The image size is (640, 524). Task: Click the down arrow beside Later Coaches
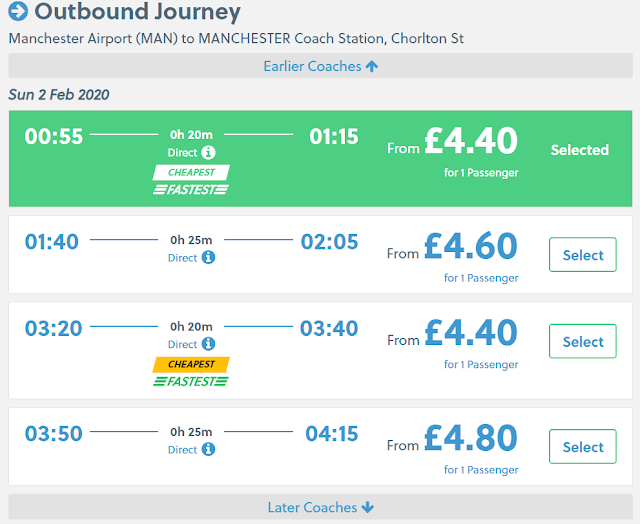(368, 507)
